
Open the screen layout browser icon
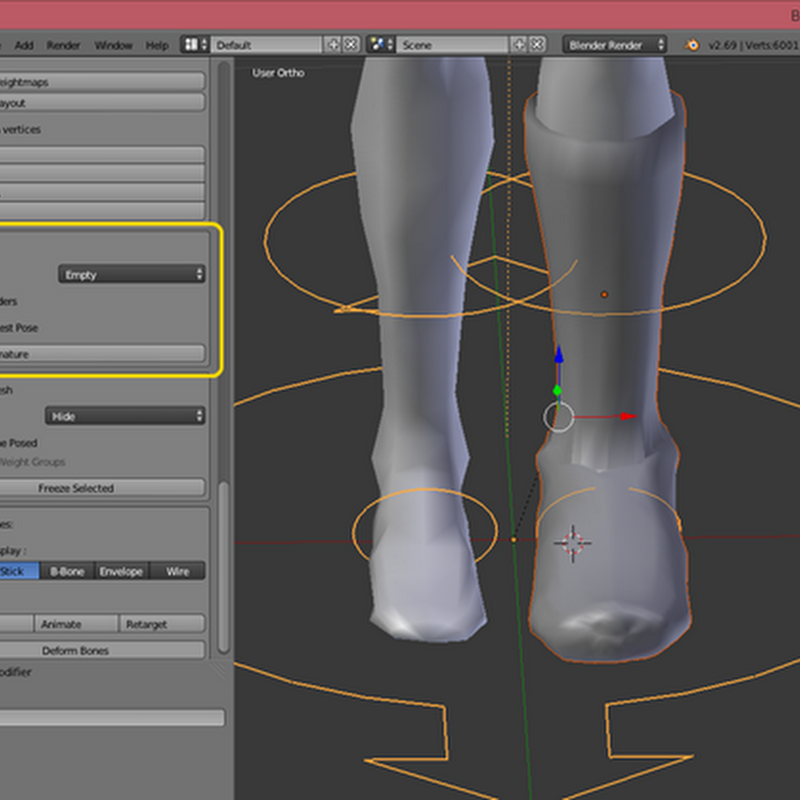pyautogui.click(x=195, y=45)
